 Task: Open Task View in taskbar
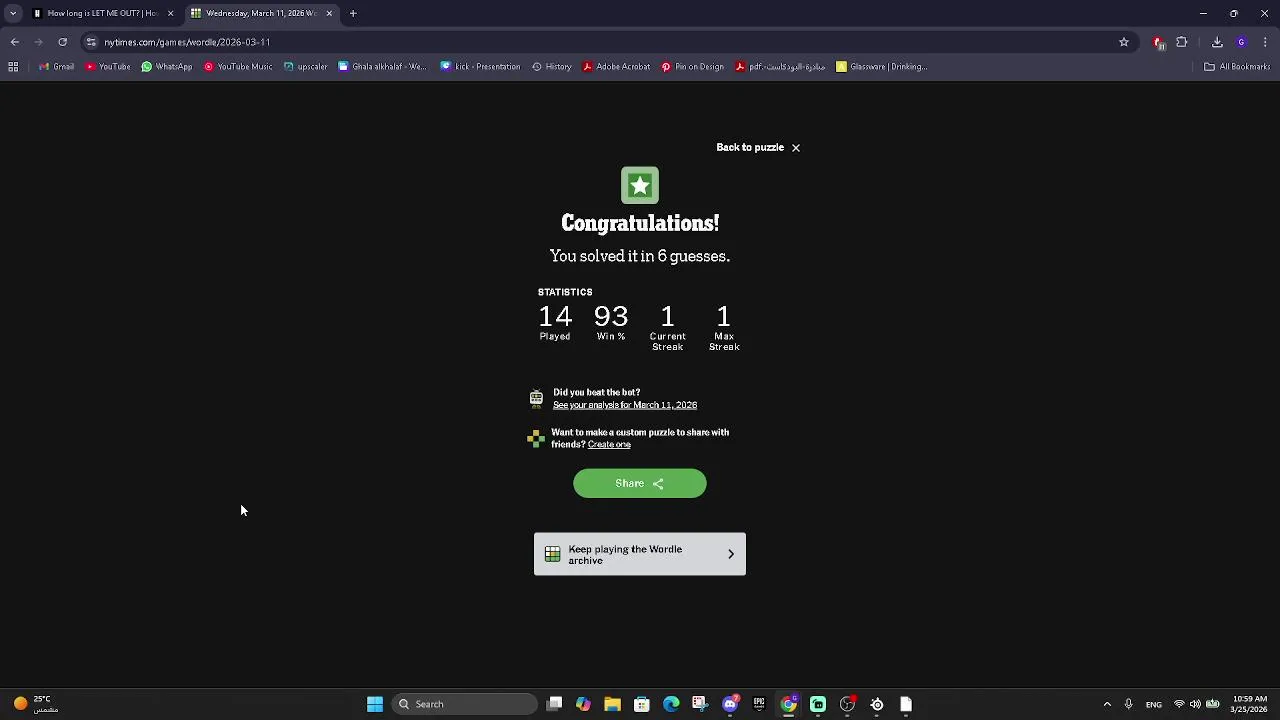coord(555,705)
